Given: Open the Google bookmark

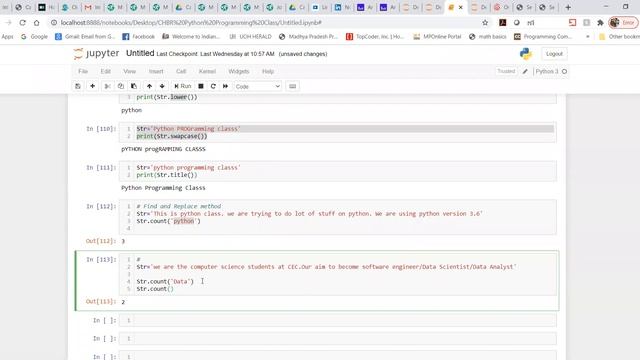Looking at the screenshot, I should tap(34, 37).
